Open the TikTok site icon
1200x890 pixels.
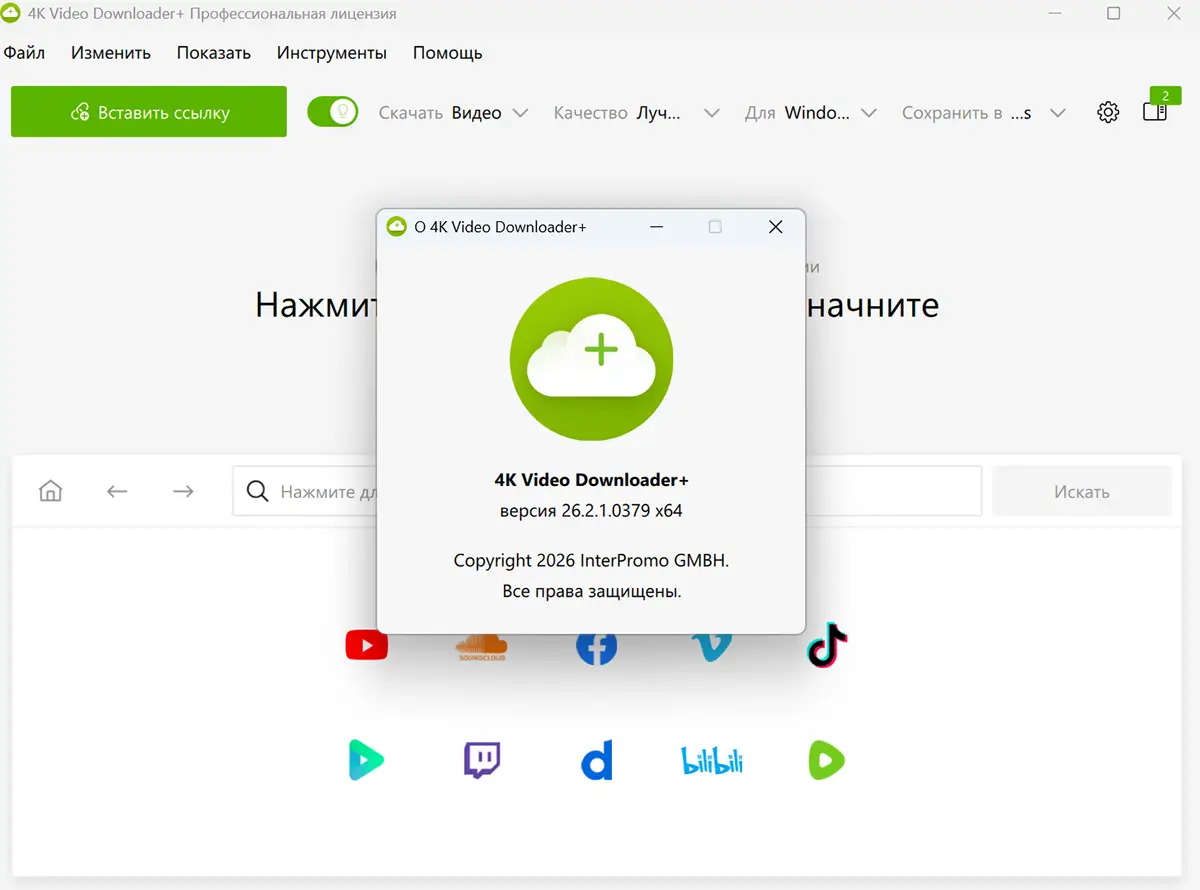827,645
